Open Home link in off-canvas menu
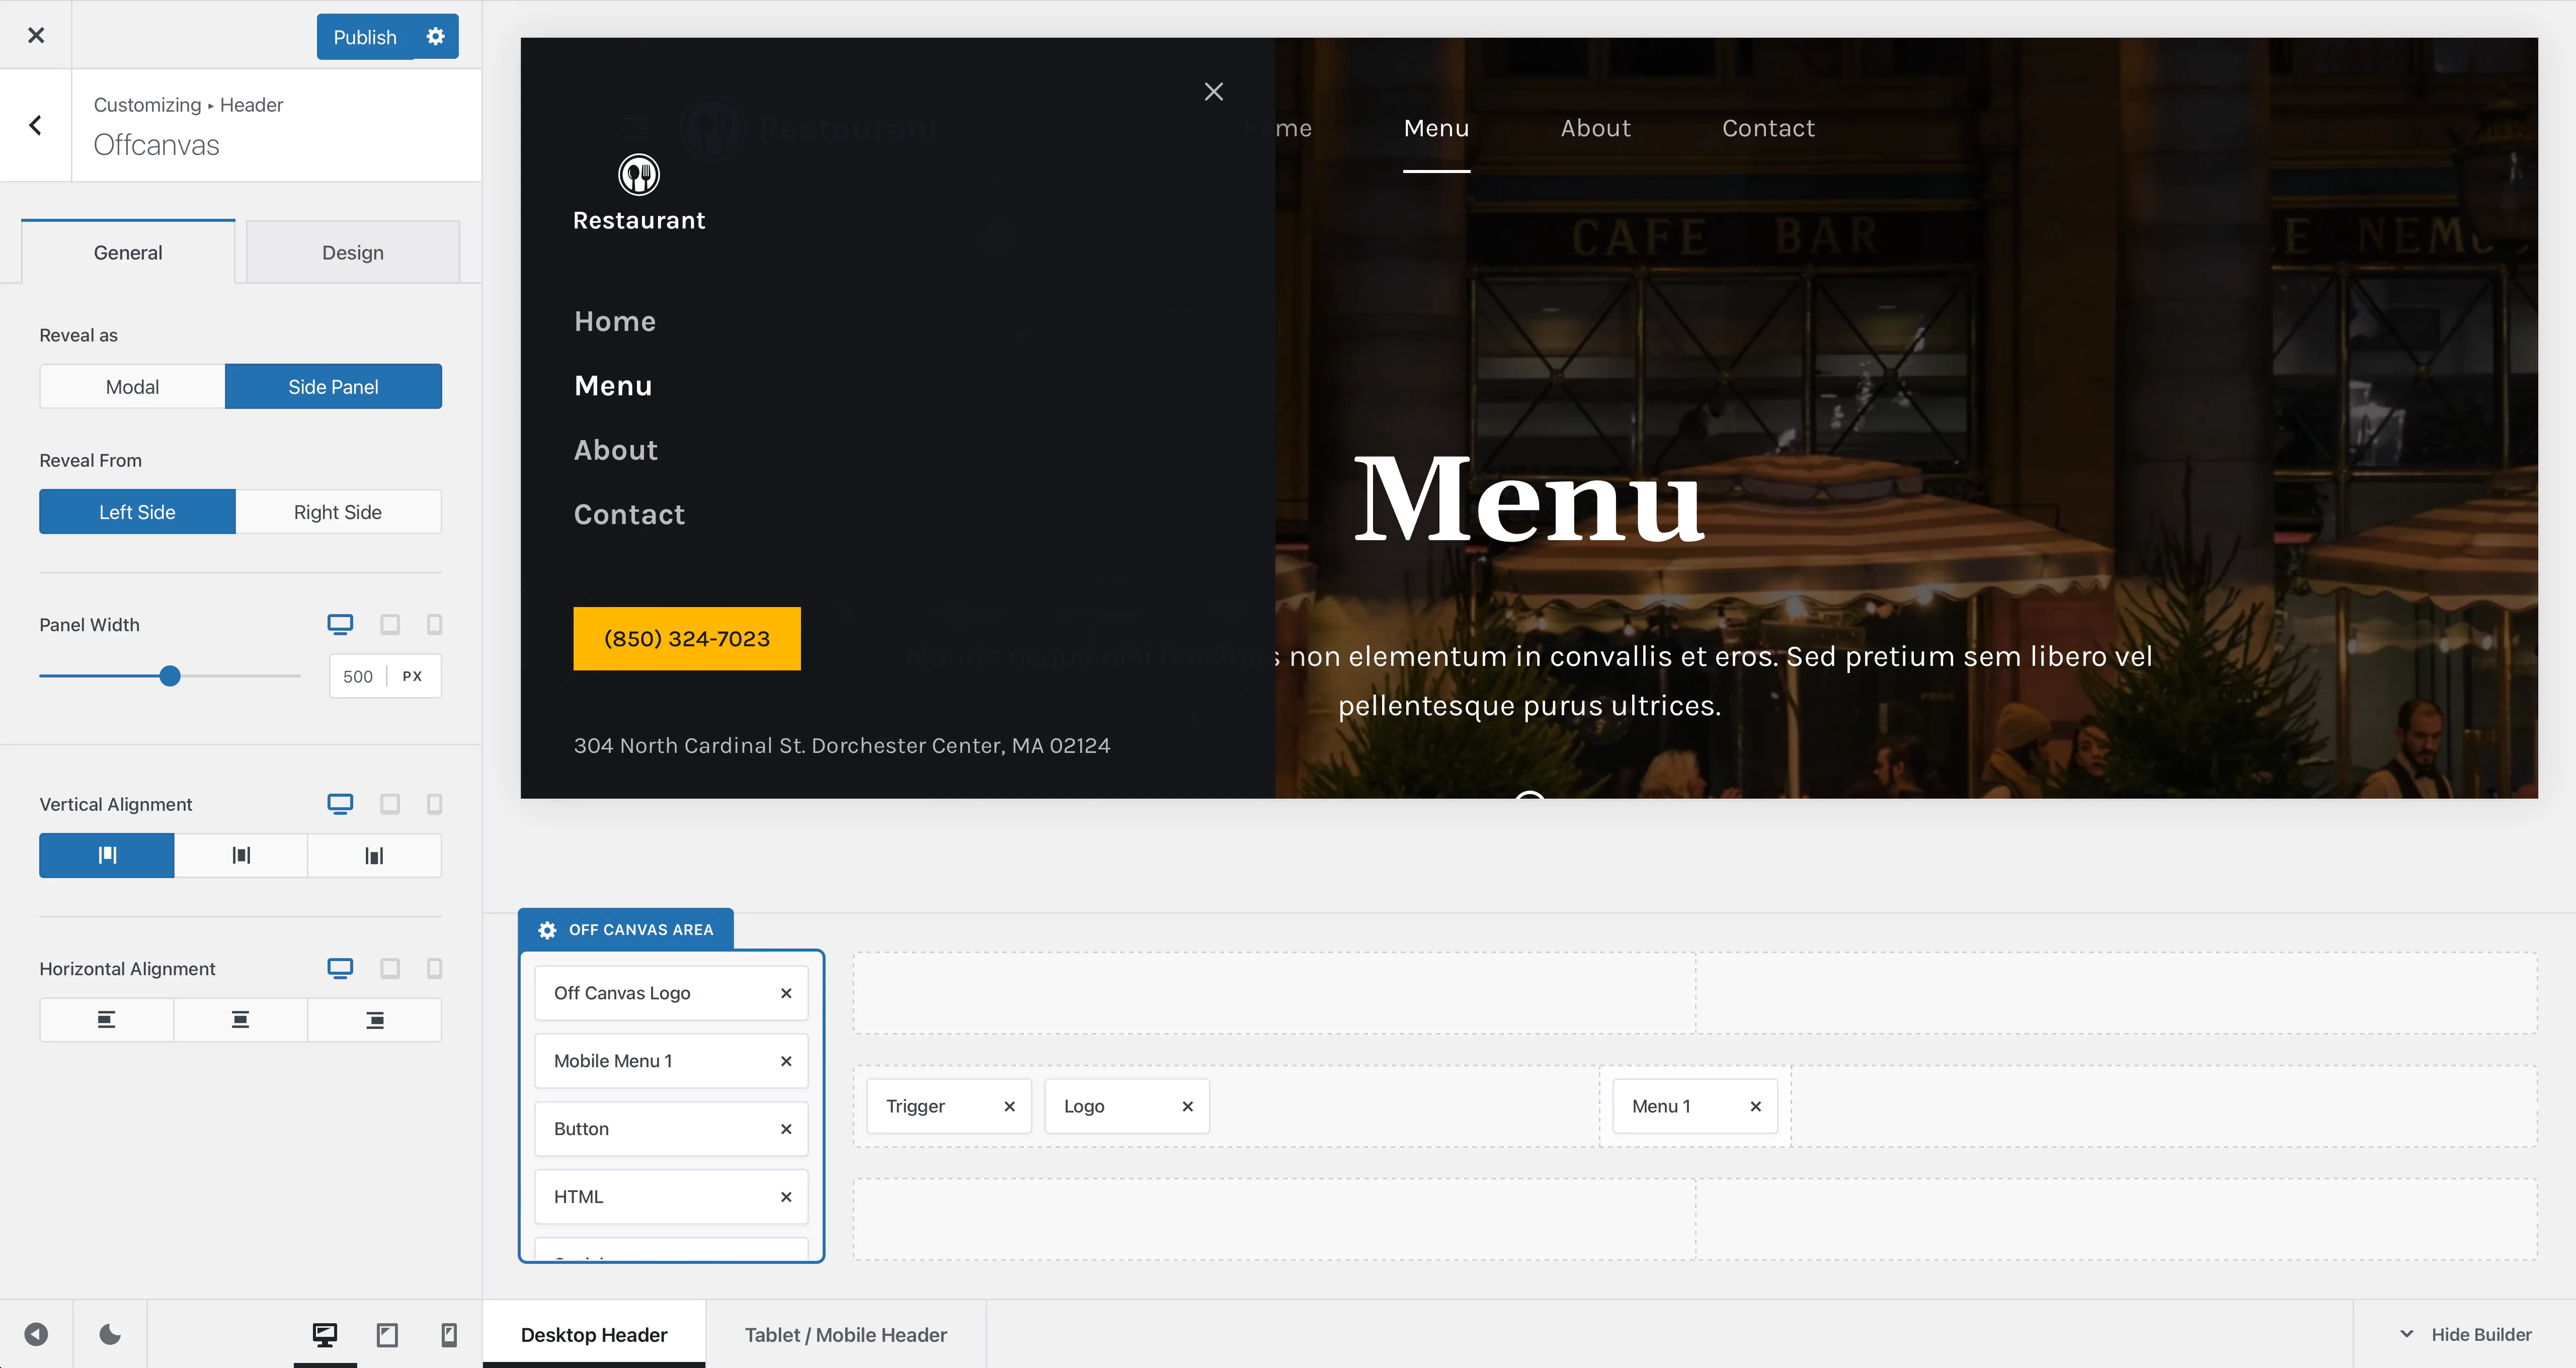 tap(615, 321)
